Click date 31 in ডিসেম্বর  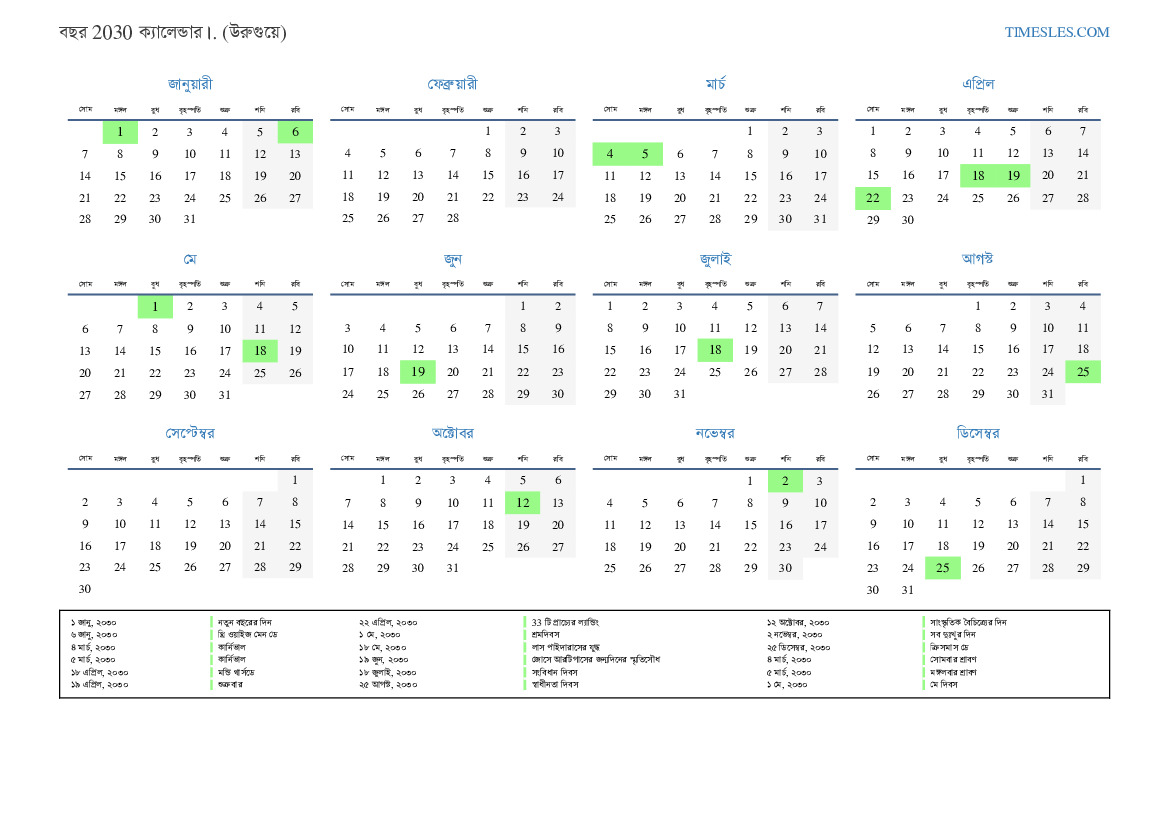coord(907,590)
